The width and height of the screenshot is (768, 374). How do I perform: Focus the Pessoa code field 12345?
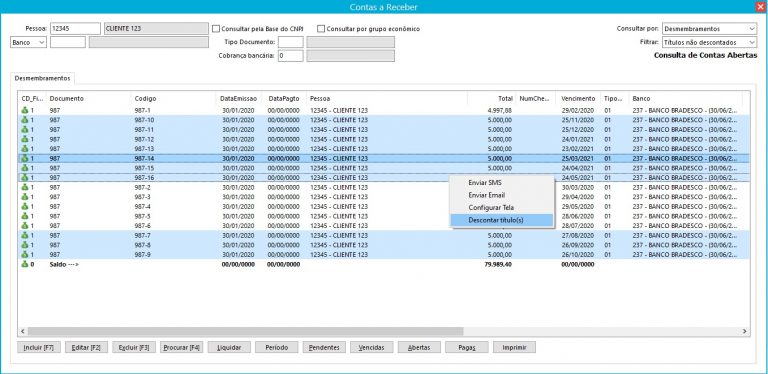click(x=75, y=29)
